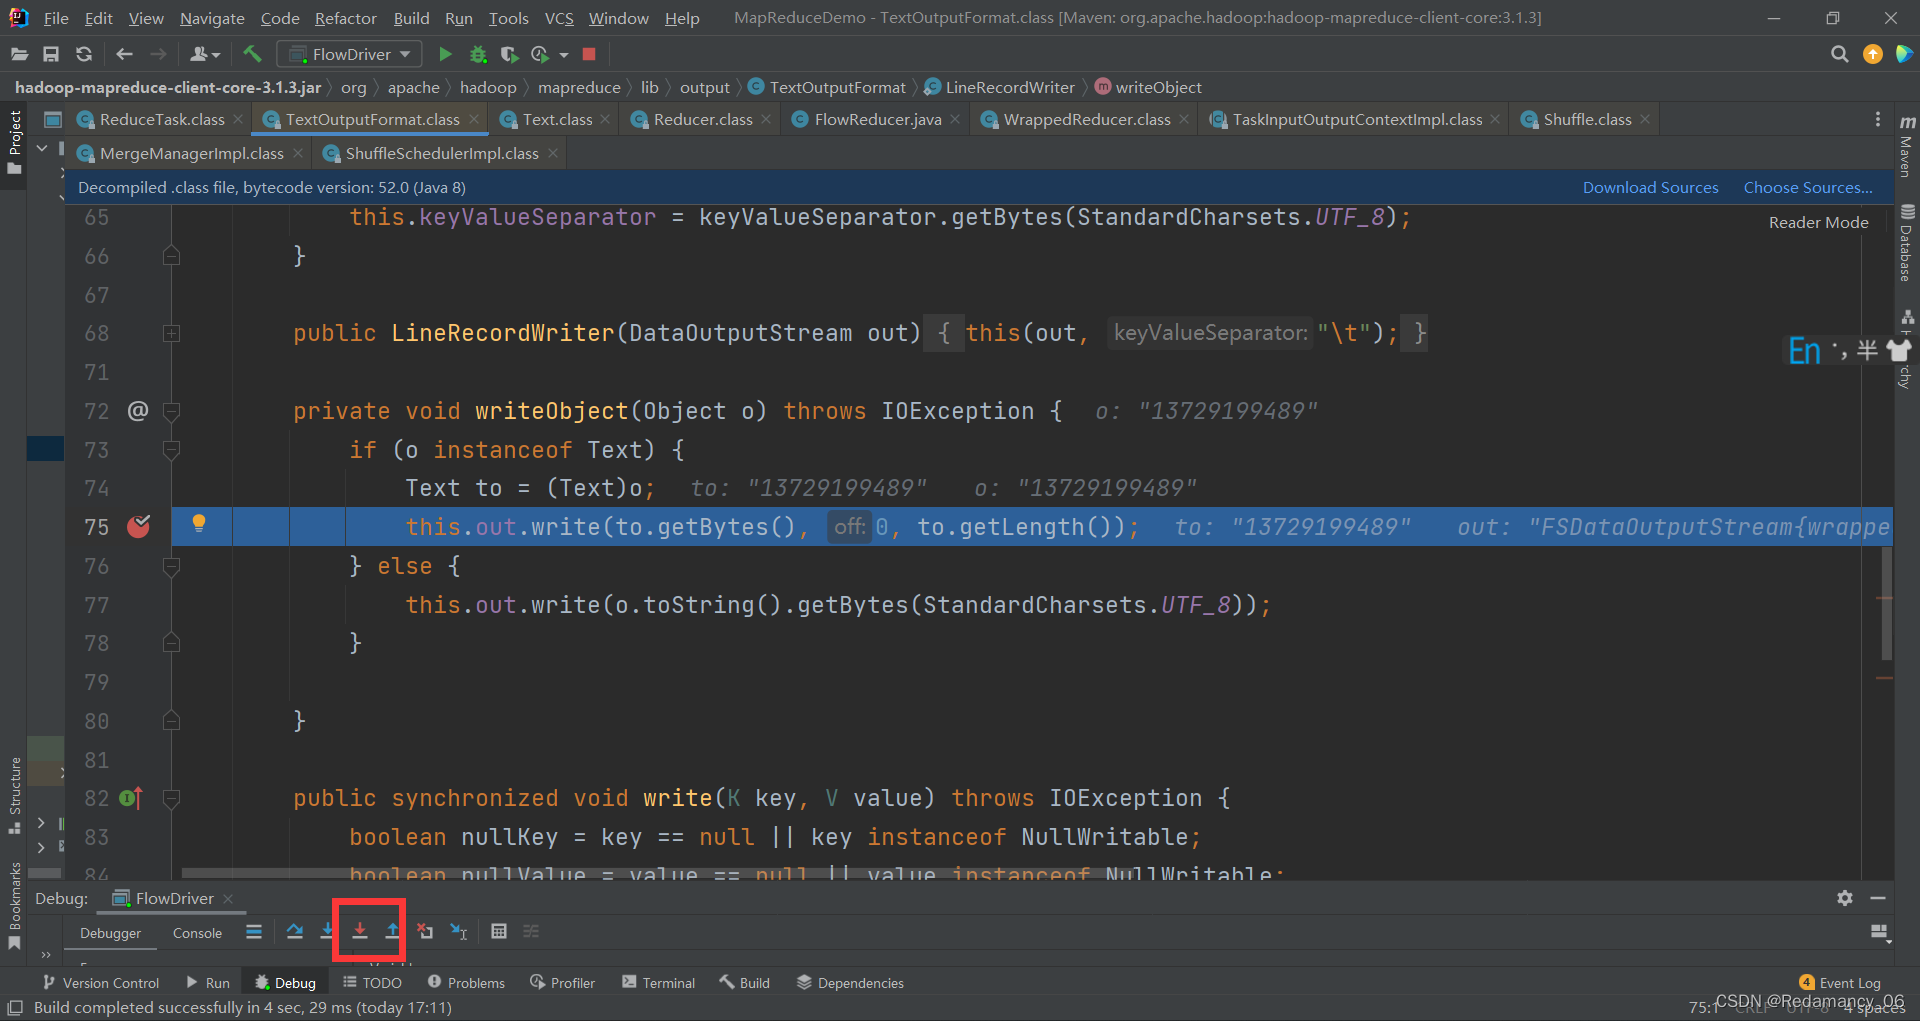Open the Navigate menu

coord(212,18)
